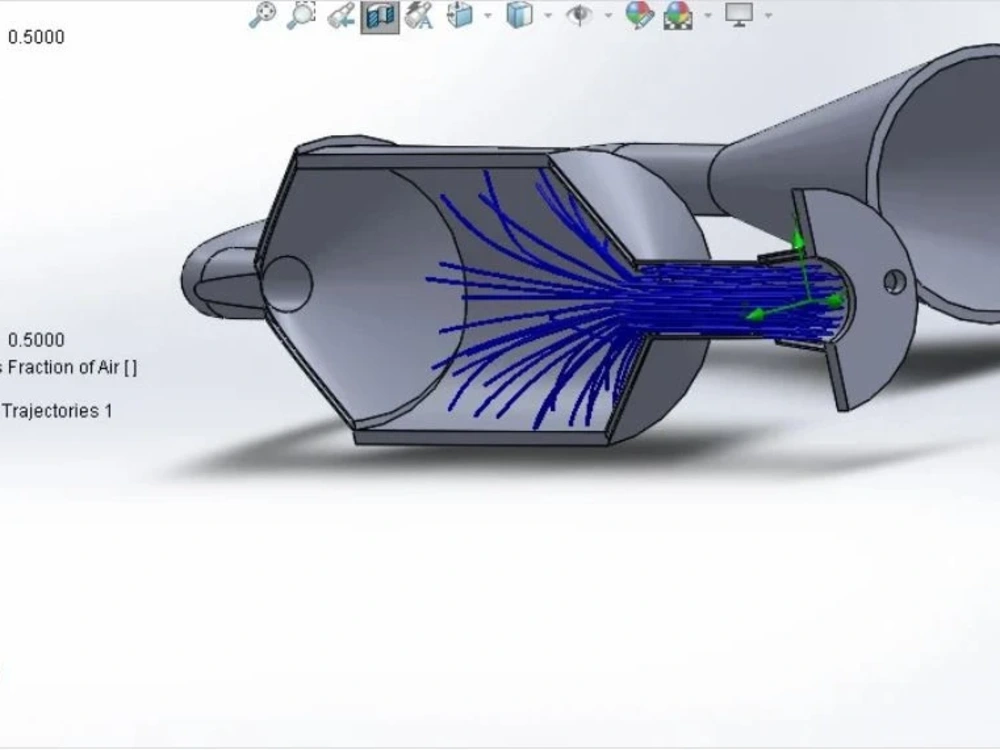Click the 0.5000 legend scale value
The height and width of the screenshot is (750, 1000).
pos(36,338)
